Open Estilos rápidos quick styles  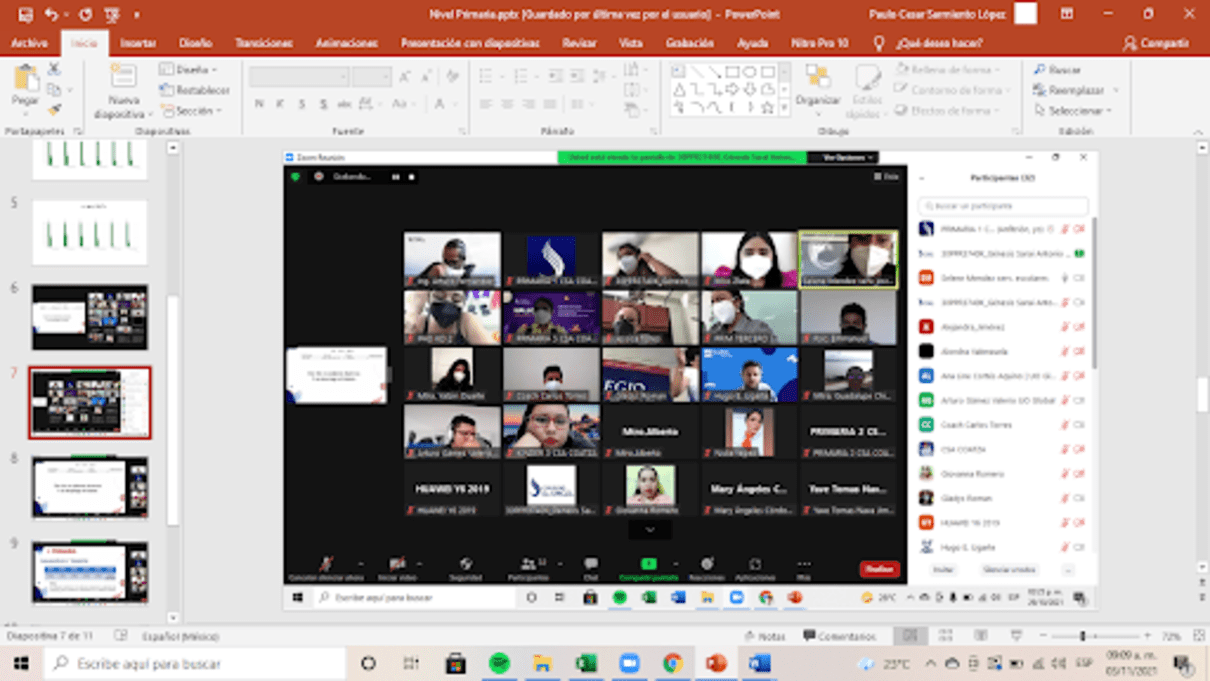(x=867, y=91)
